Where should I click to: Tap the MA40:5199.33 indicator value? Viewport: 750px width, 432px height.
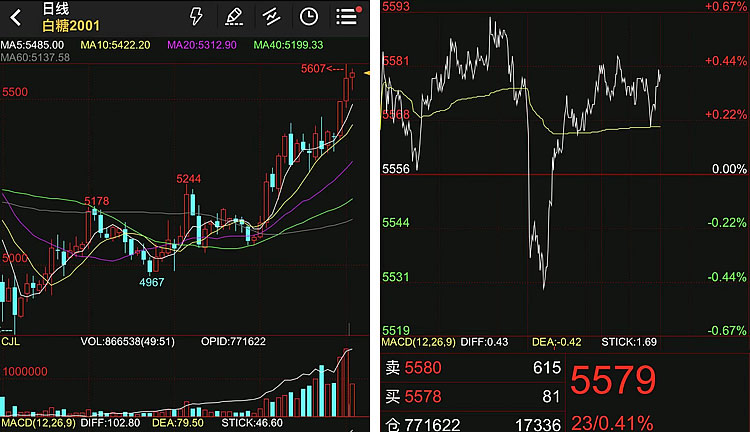click(288, 45)
